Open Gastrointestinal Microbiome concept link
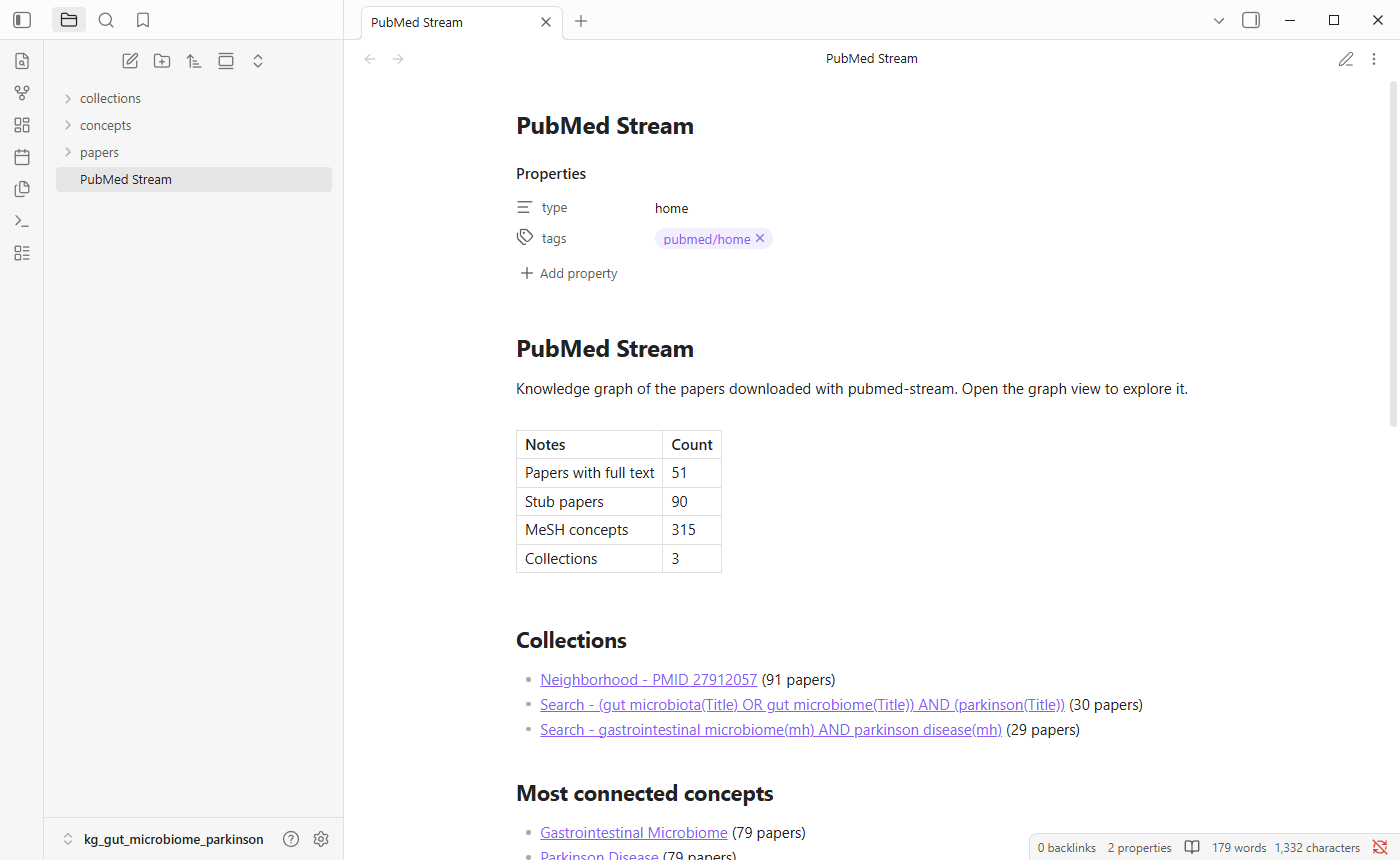The height and width of the screenshot is (860, 1400). pos(634,832)
